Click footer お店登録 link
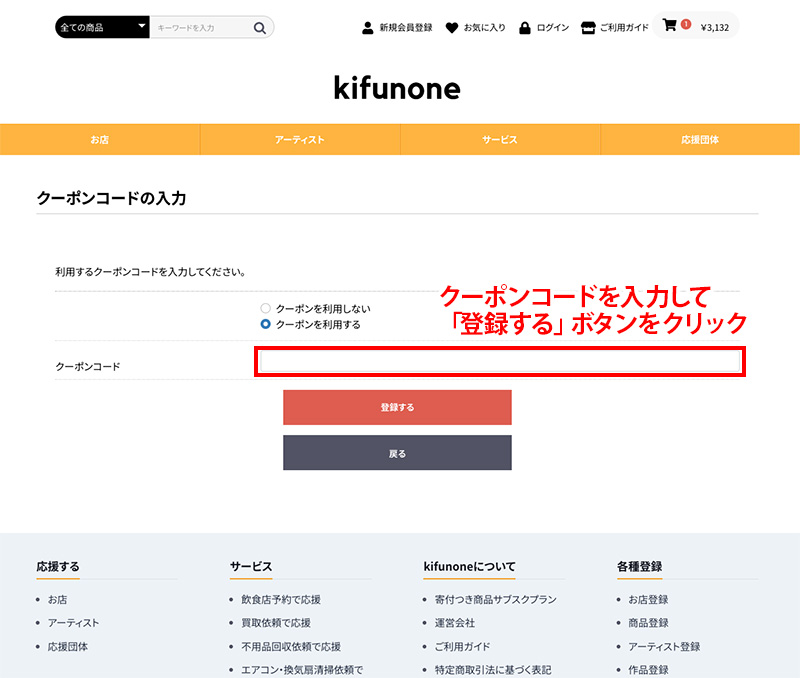 (x=648, y=599)
